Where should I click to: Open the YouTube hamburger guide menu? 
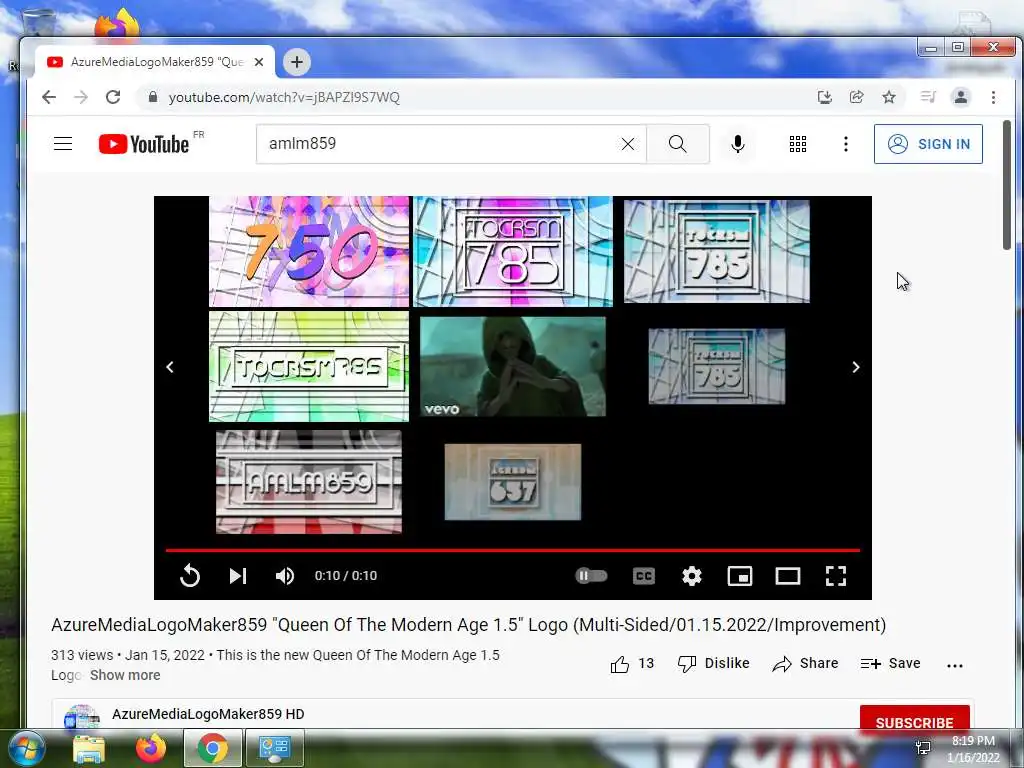click(x=63, y=144)
